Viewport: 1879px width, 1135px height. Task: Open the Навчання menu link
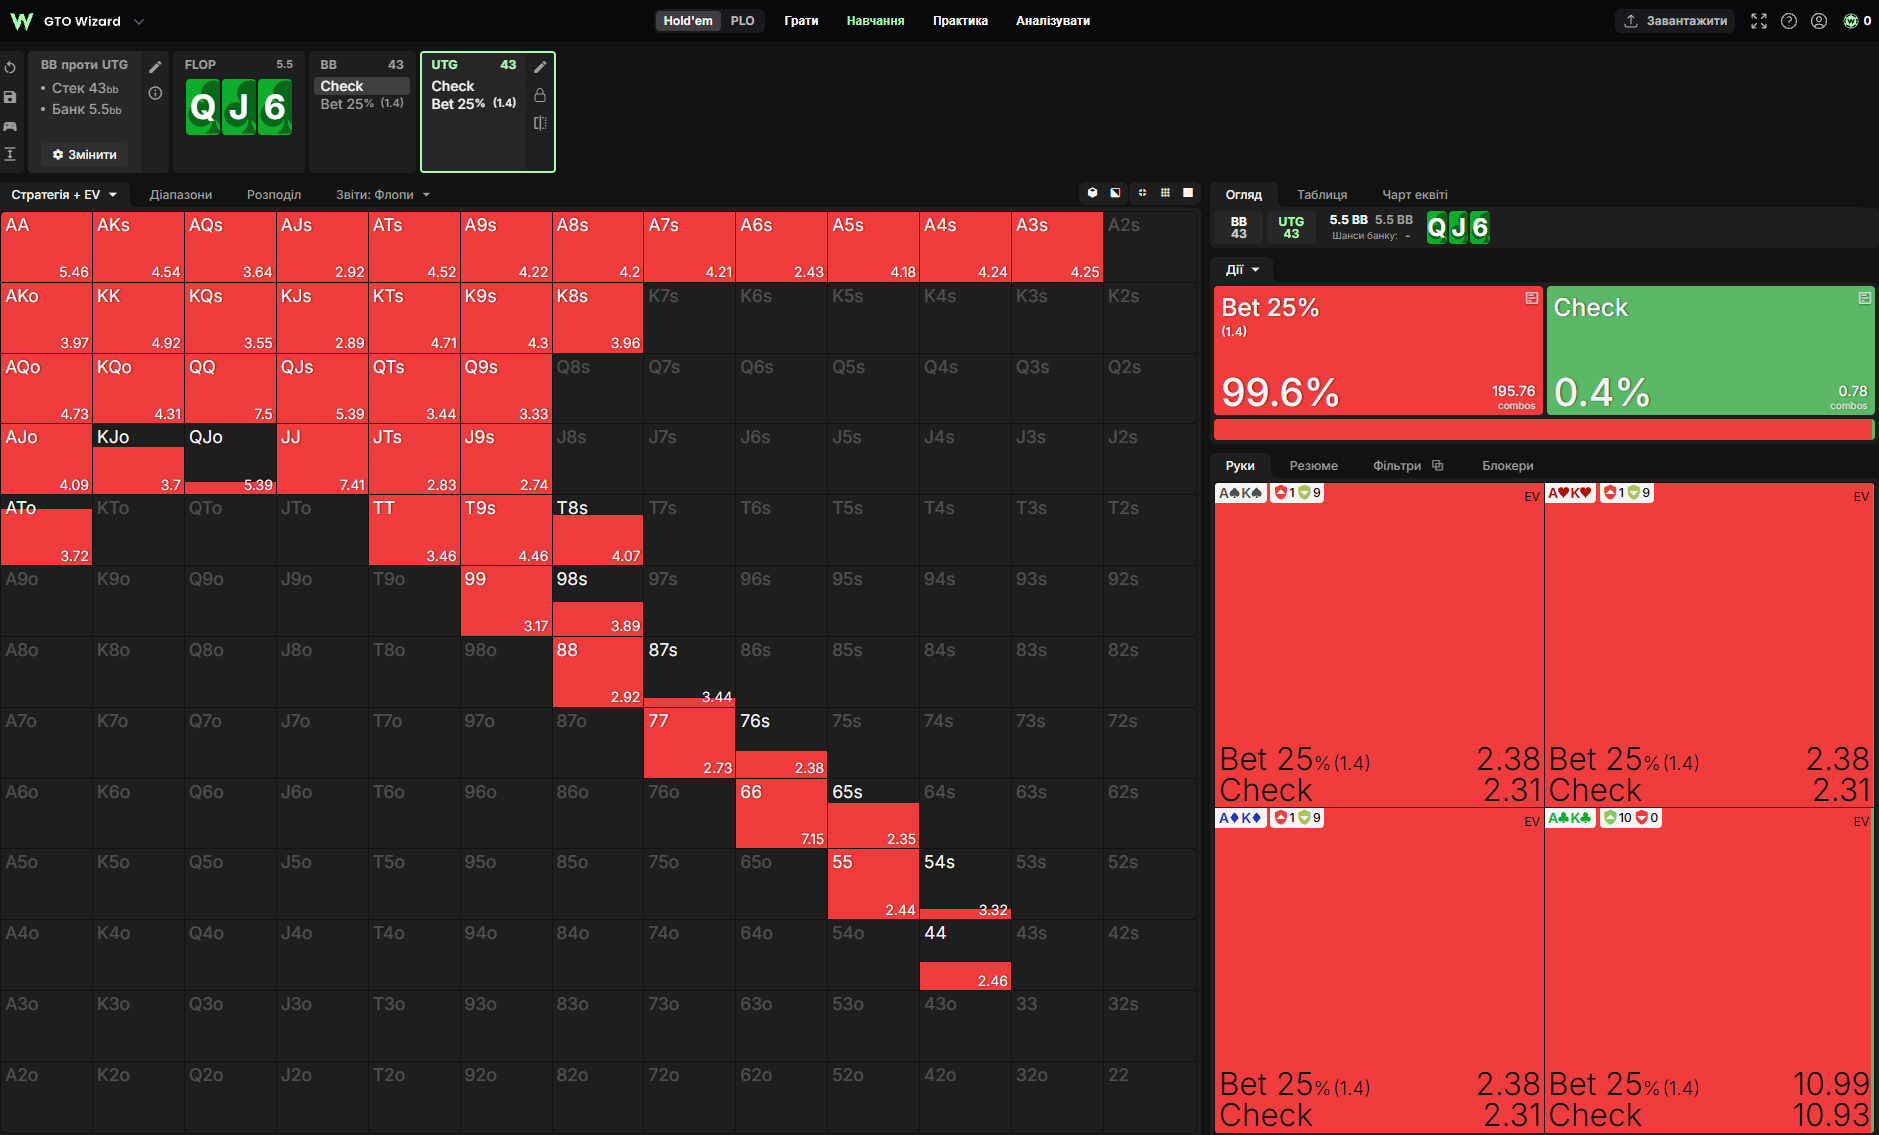click(875, 21)
